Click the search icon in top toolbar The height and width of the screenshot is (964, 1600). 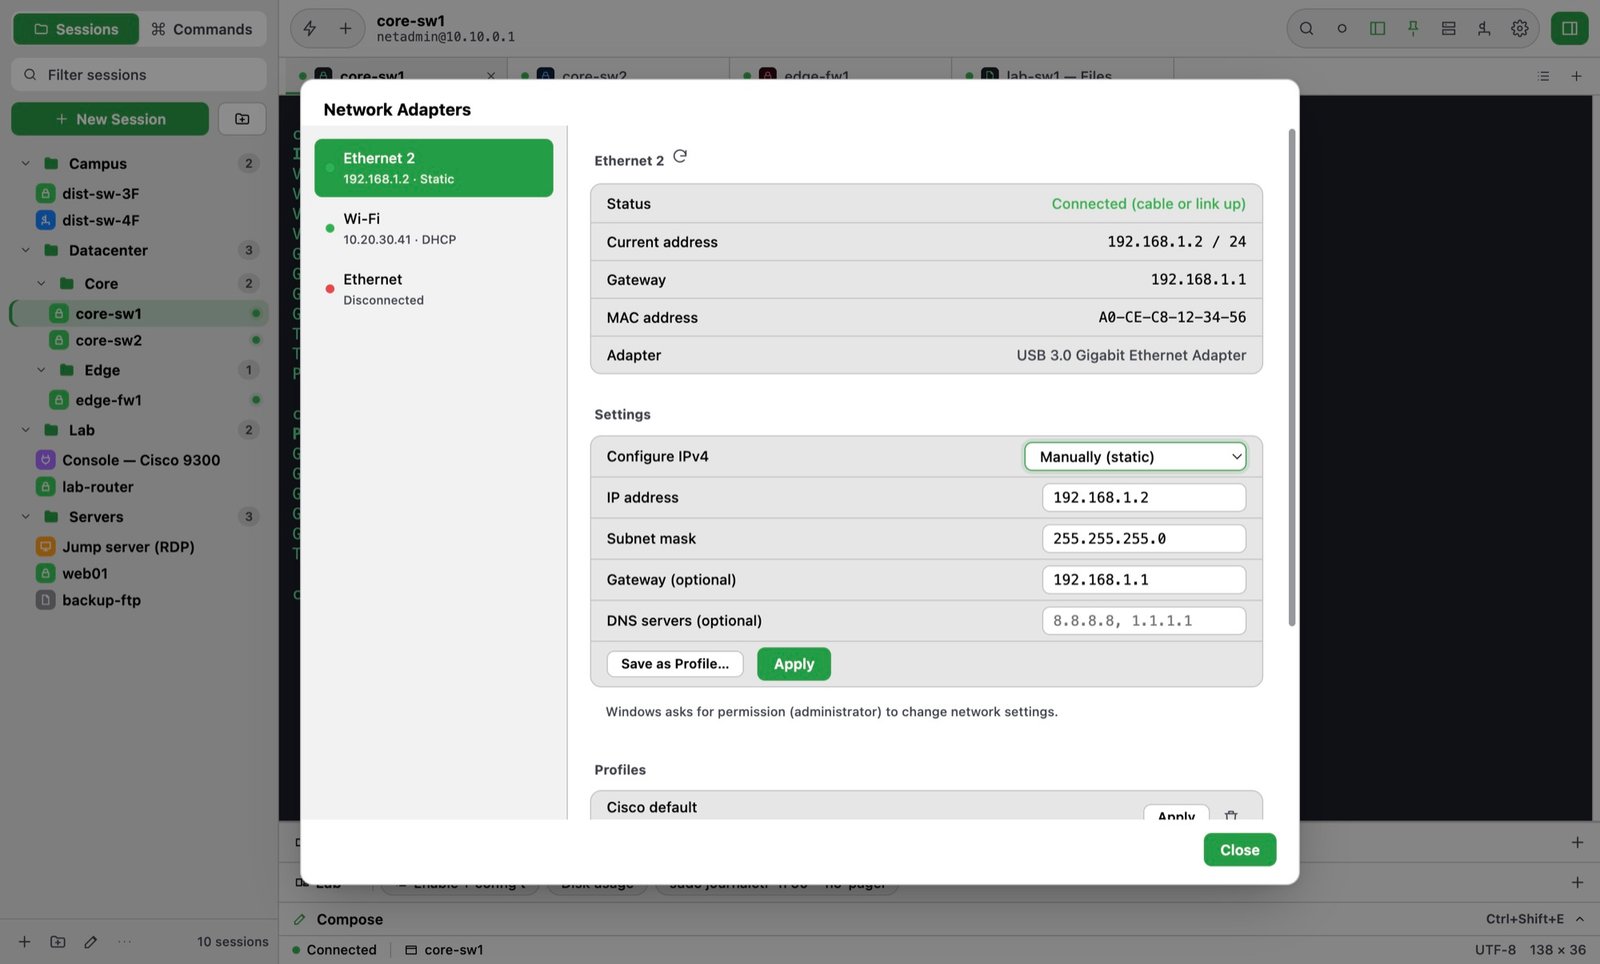[1306, 29]
